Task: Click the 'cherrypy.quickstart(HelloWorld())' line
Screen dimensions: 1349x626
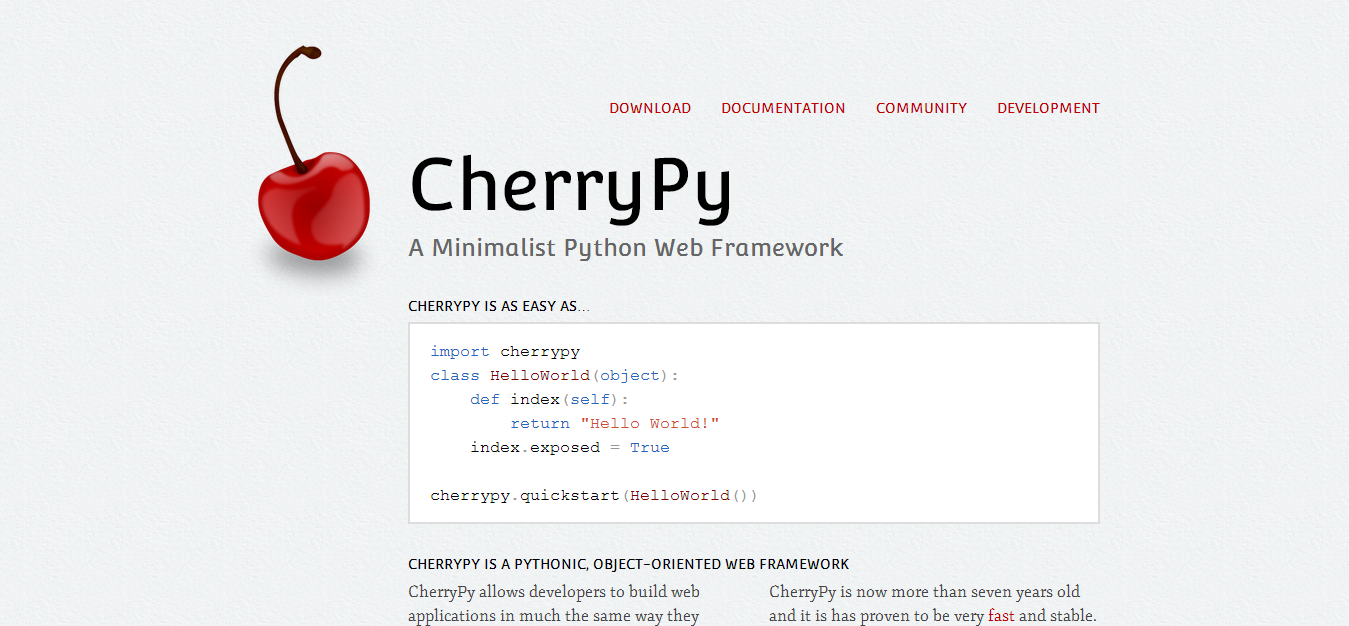Action: (x=594, y=496)
